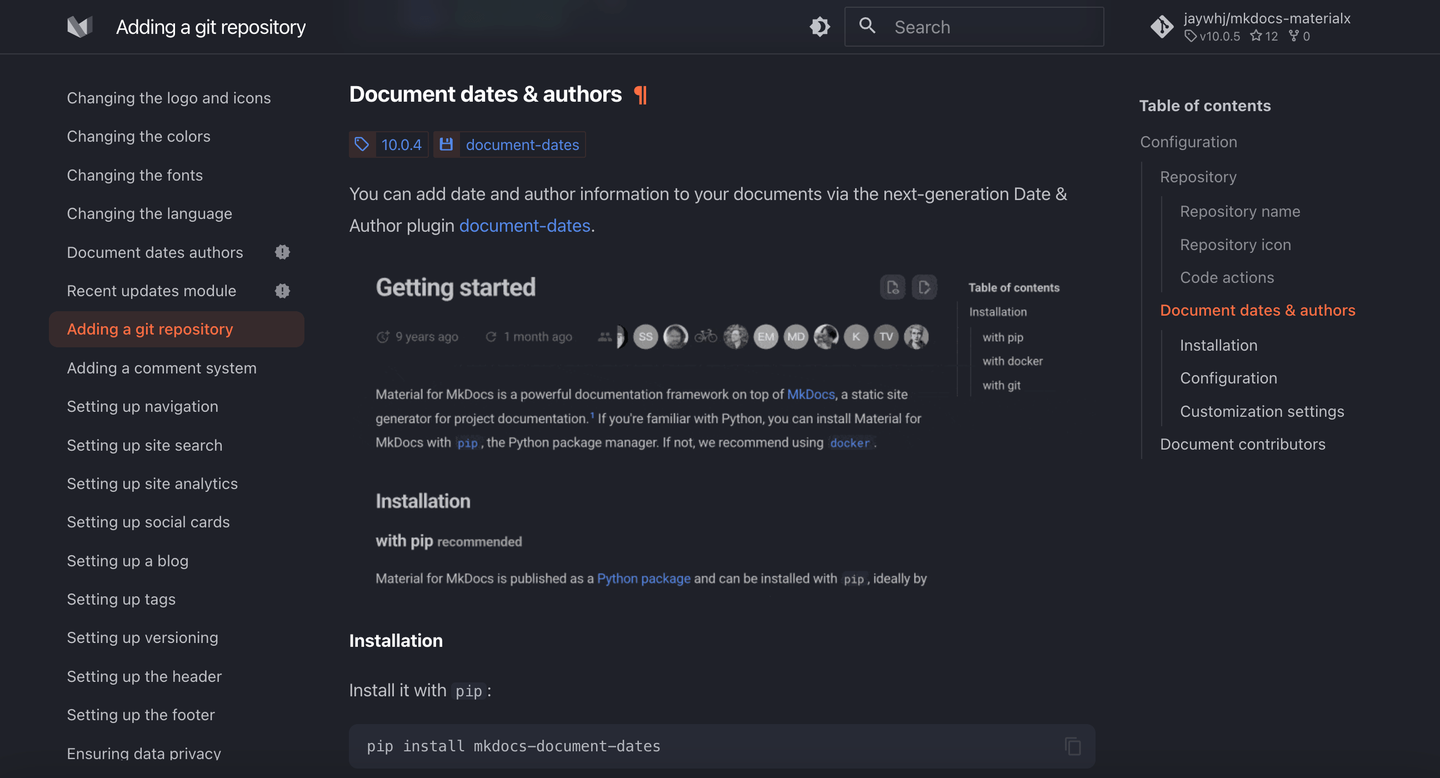Click the Material logo in the header
This screenshot has width=1440, height=778.
point(80,27)
